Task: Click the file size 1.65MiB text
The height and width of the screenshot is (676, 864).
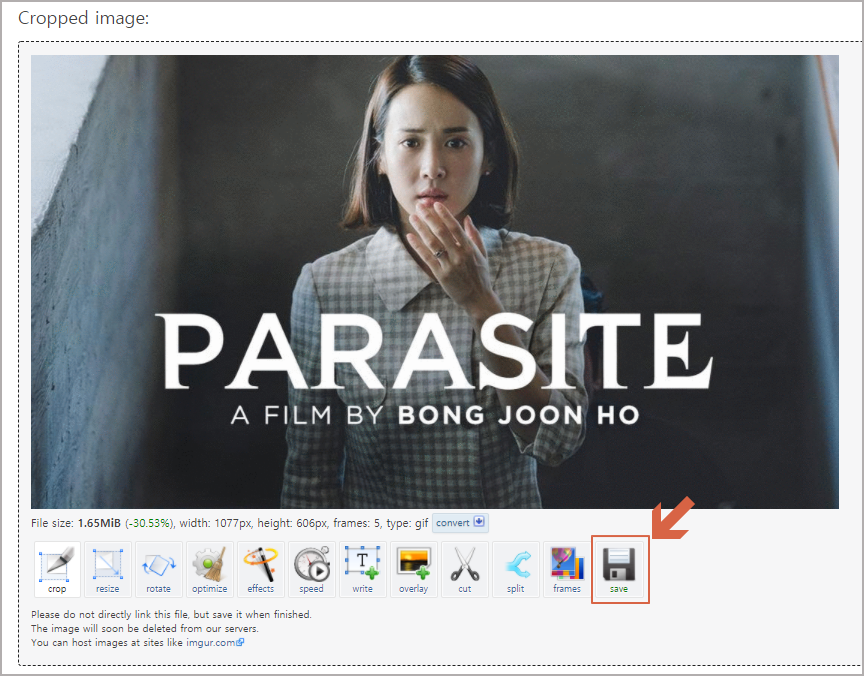Action: pyautogui.click(x=99, y=523)
